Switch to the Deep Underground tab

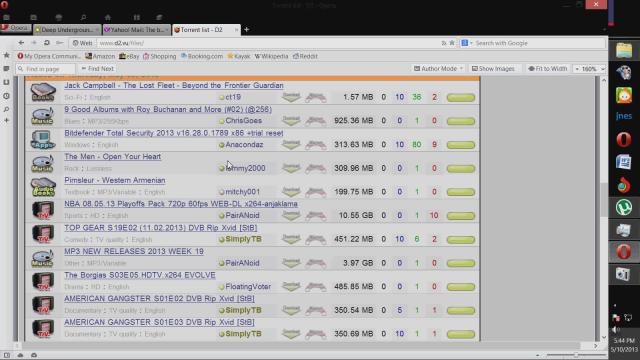tap(67, 30)
